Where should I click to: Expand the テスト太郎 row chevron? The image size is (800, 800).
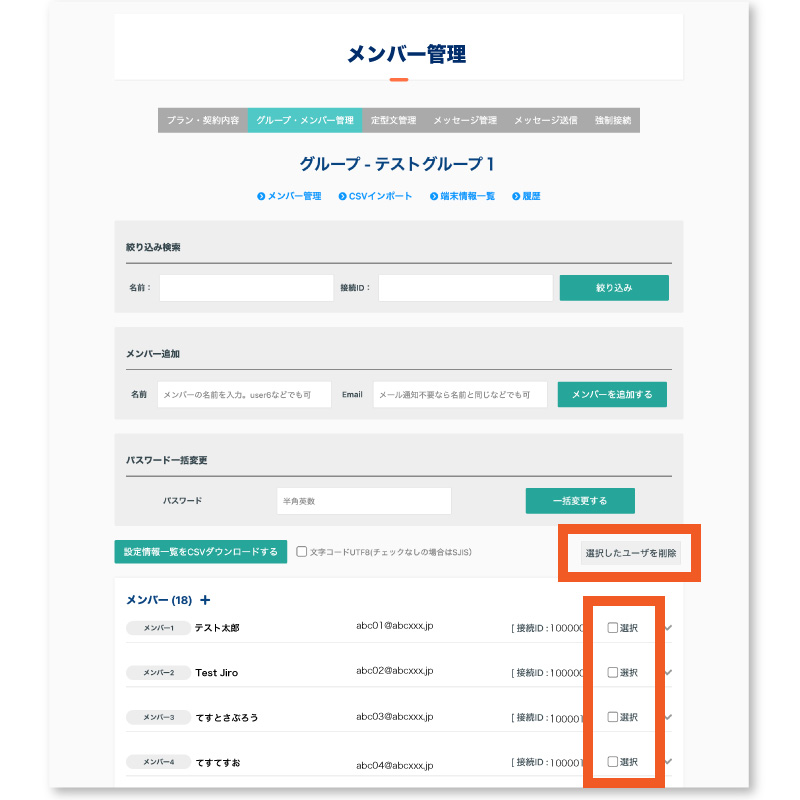[668, 628]
